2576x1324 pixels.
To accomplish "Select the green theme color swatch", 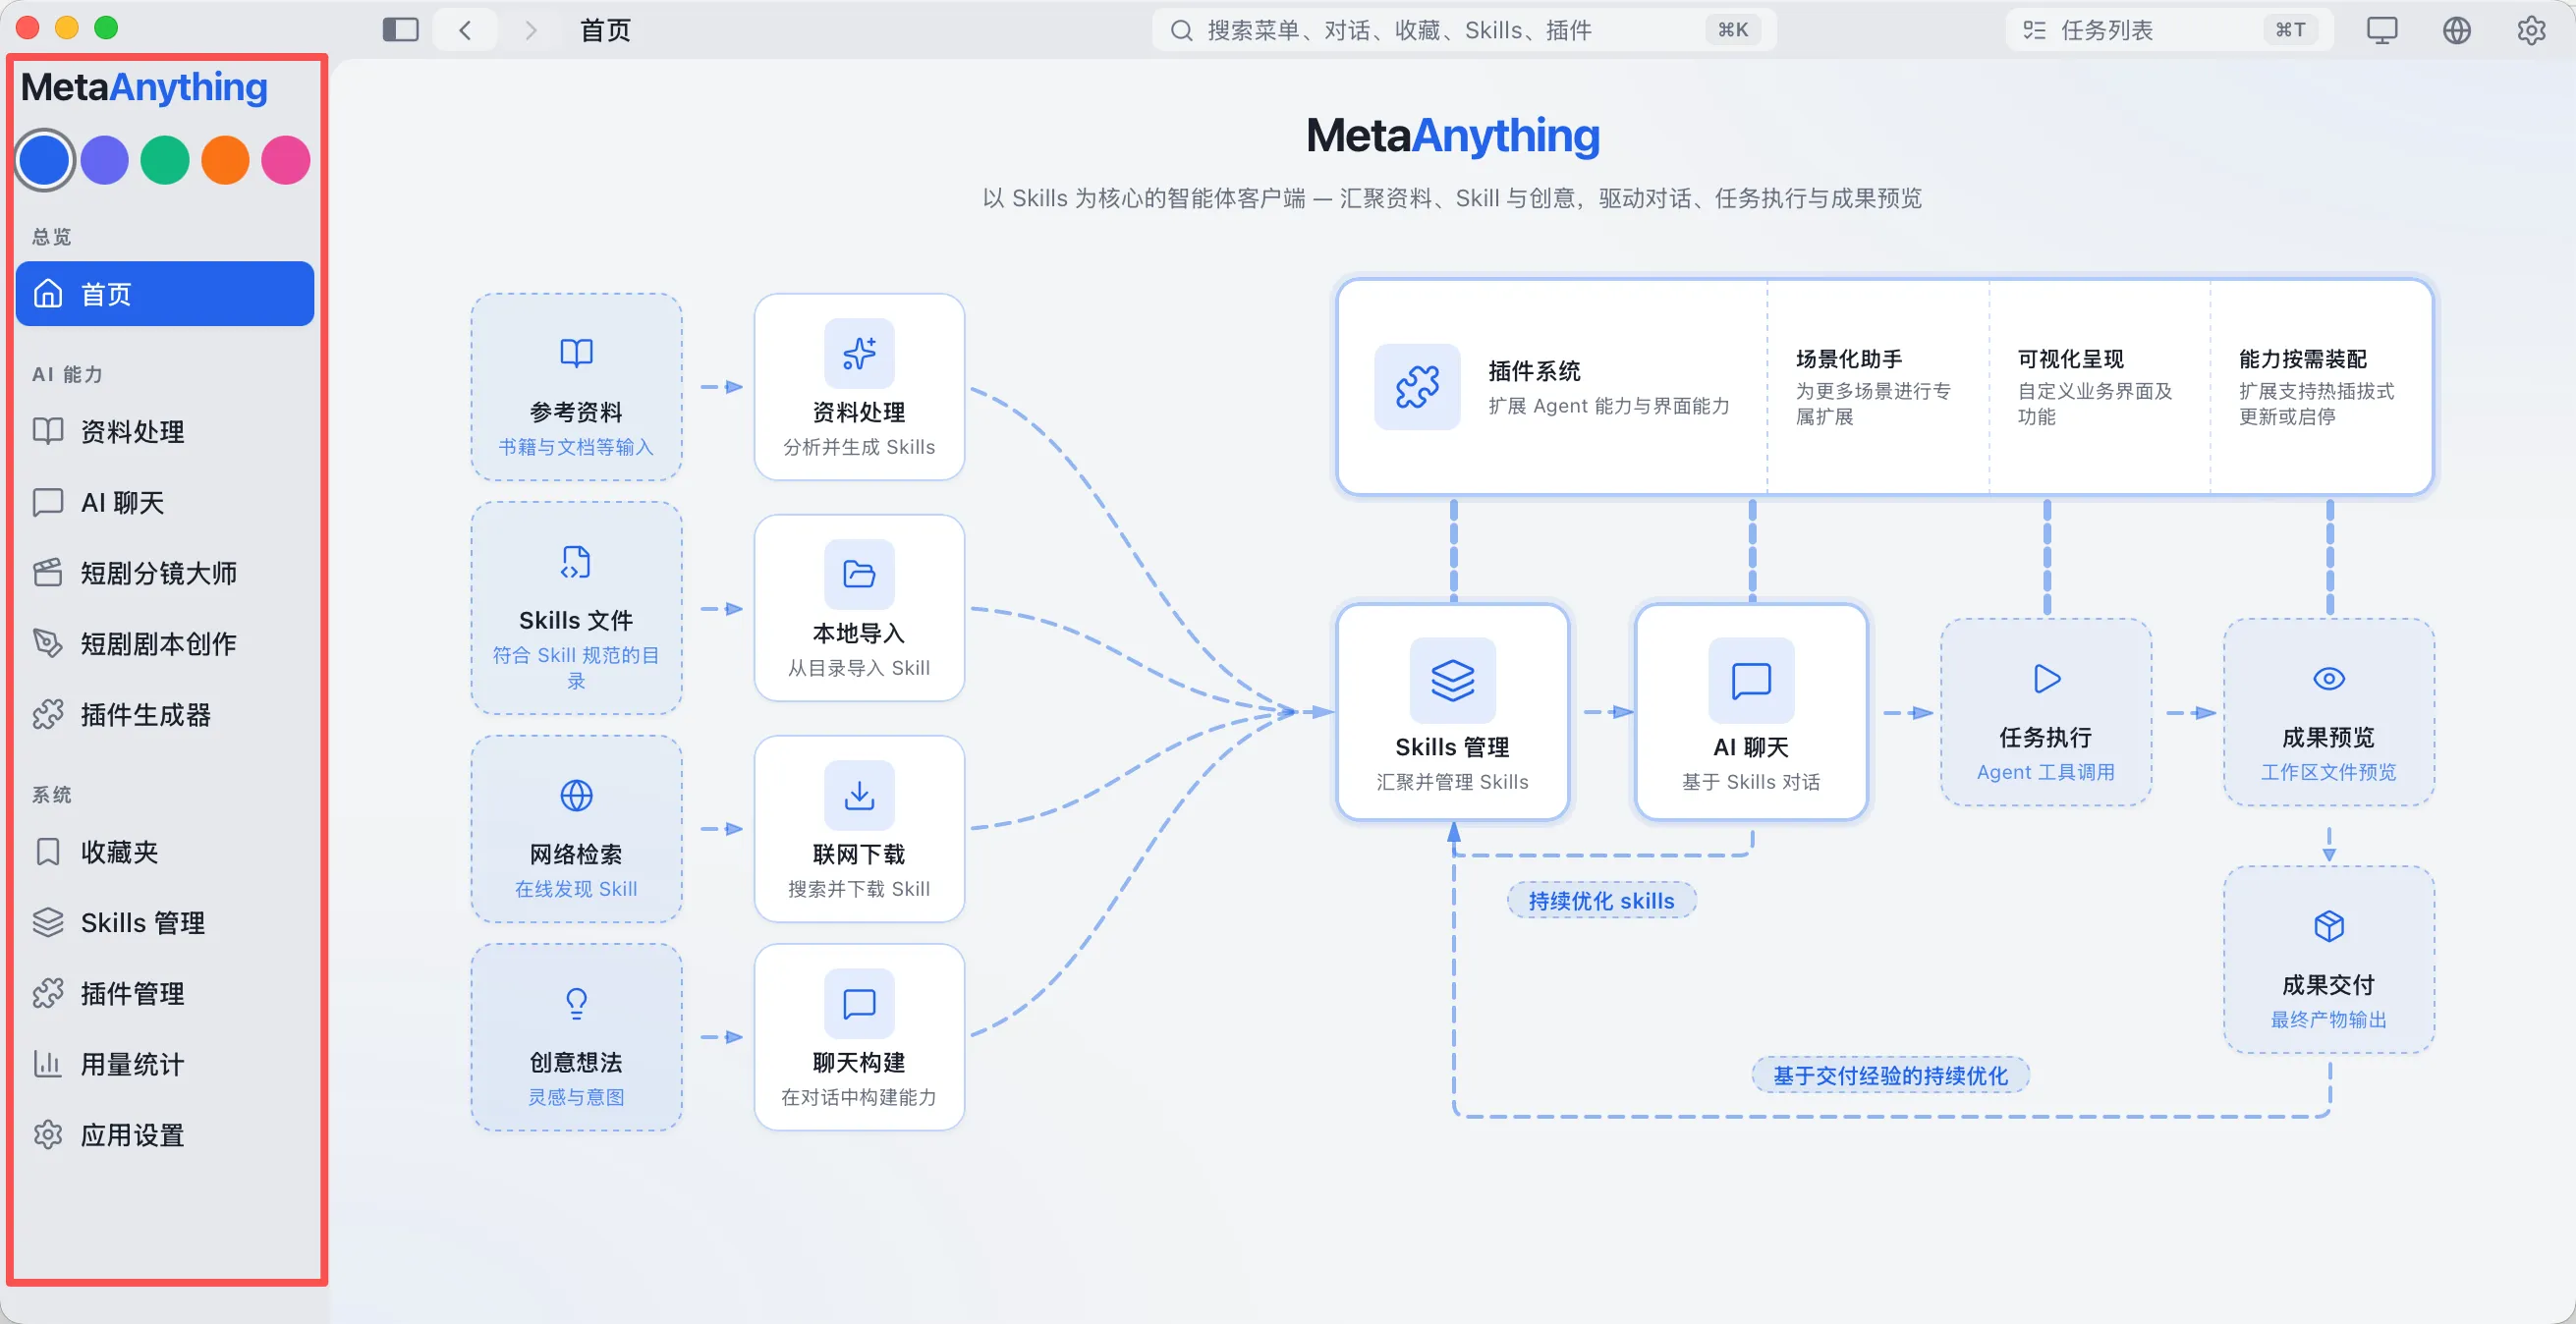I will pos(165,160).
